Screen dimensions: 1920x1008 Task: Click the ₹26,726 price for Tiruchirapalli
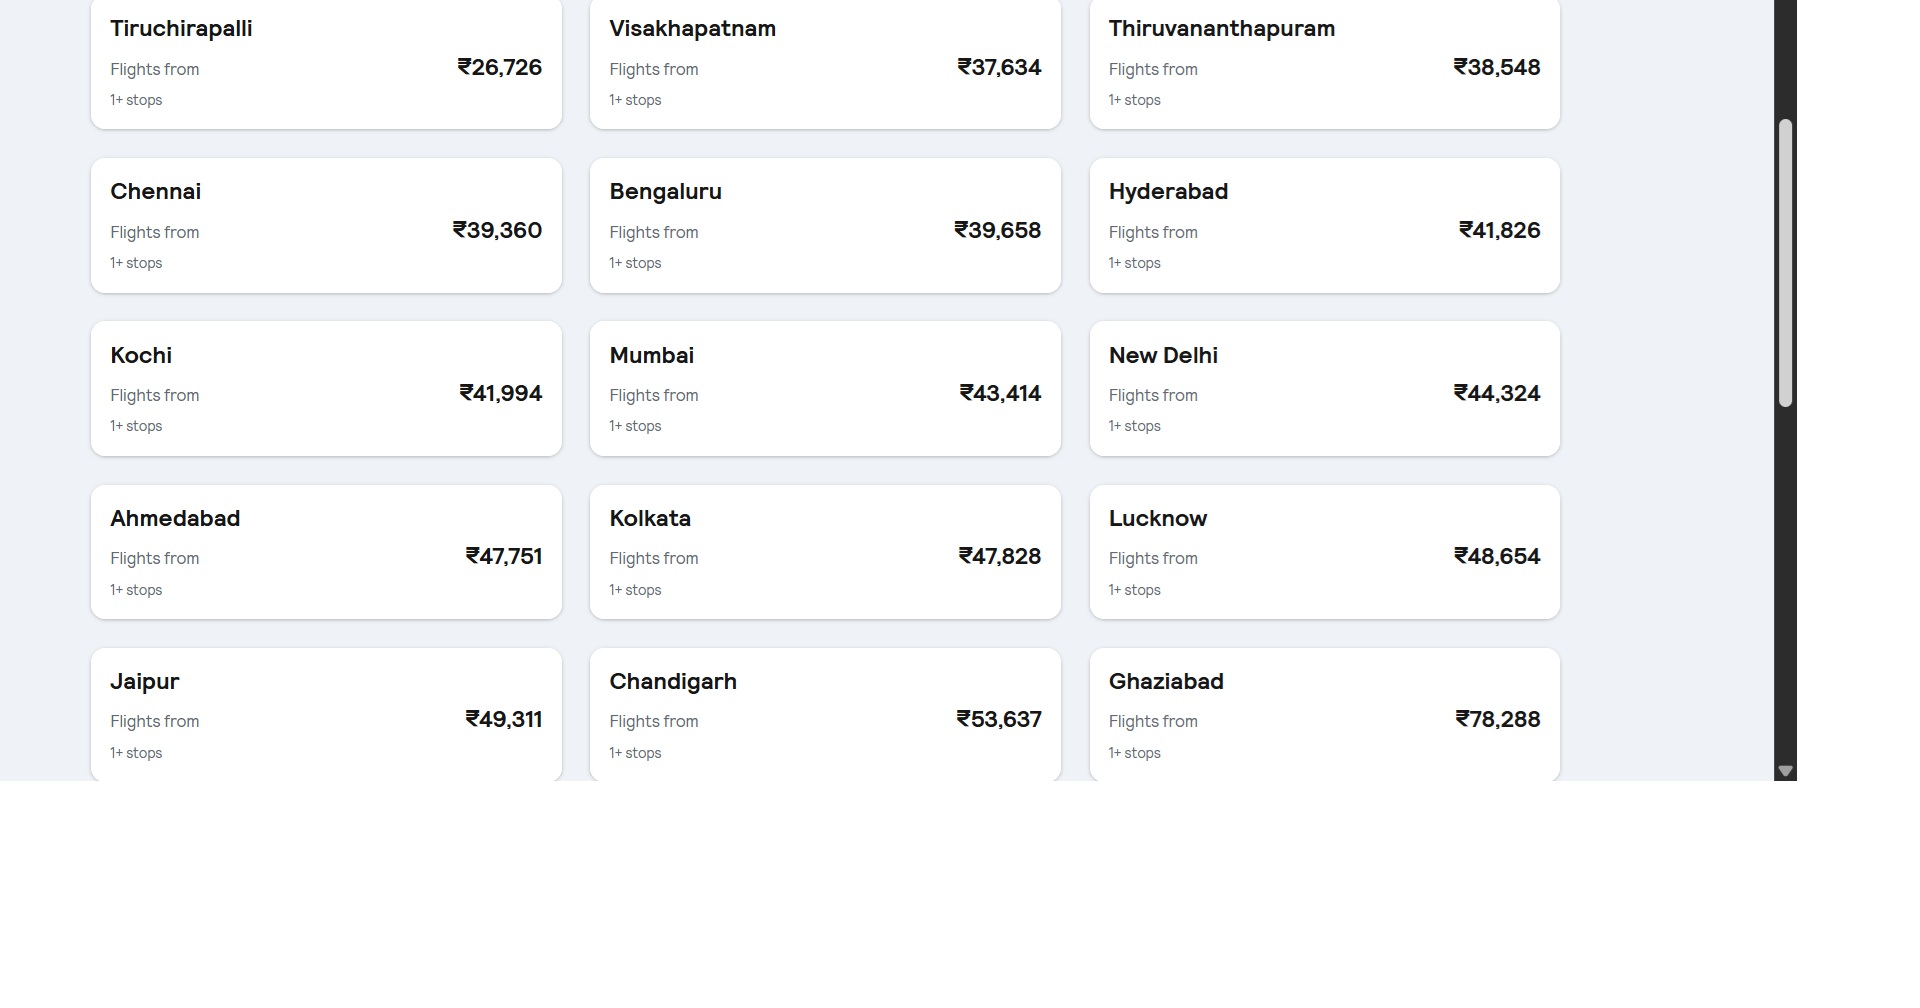[500, 67]
